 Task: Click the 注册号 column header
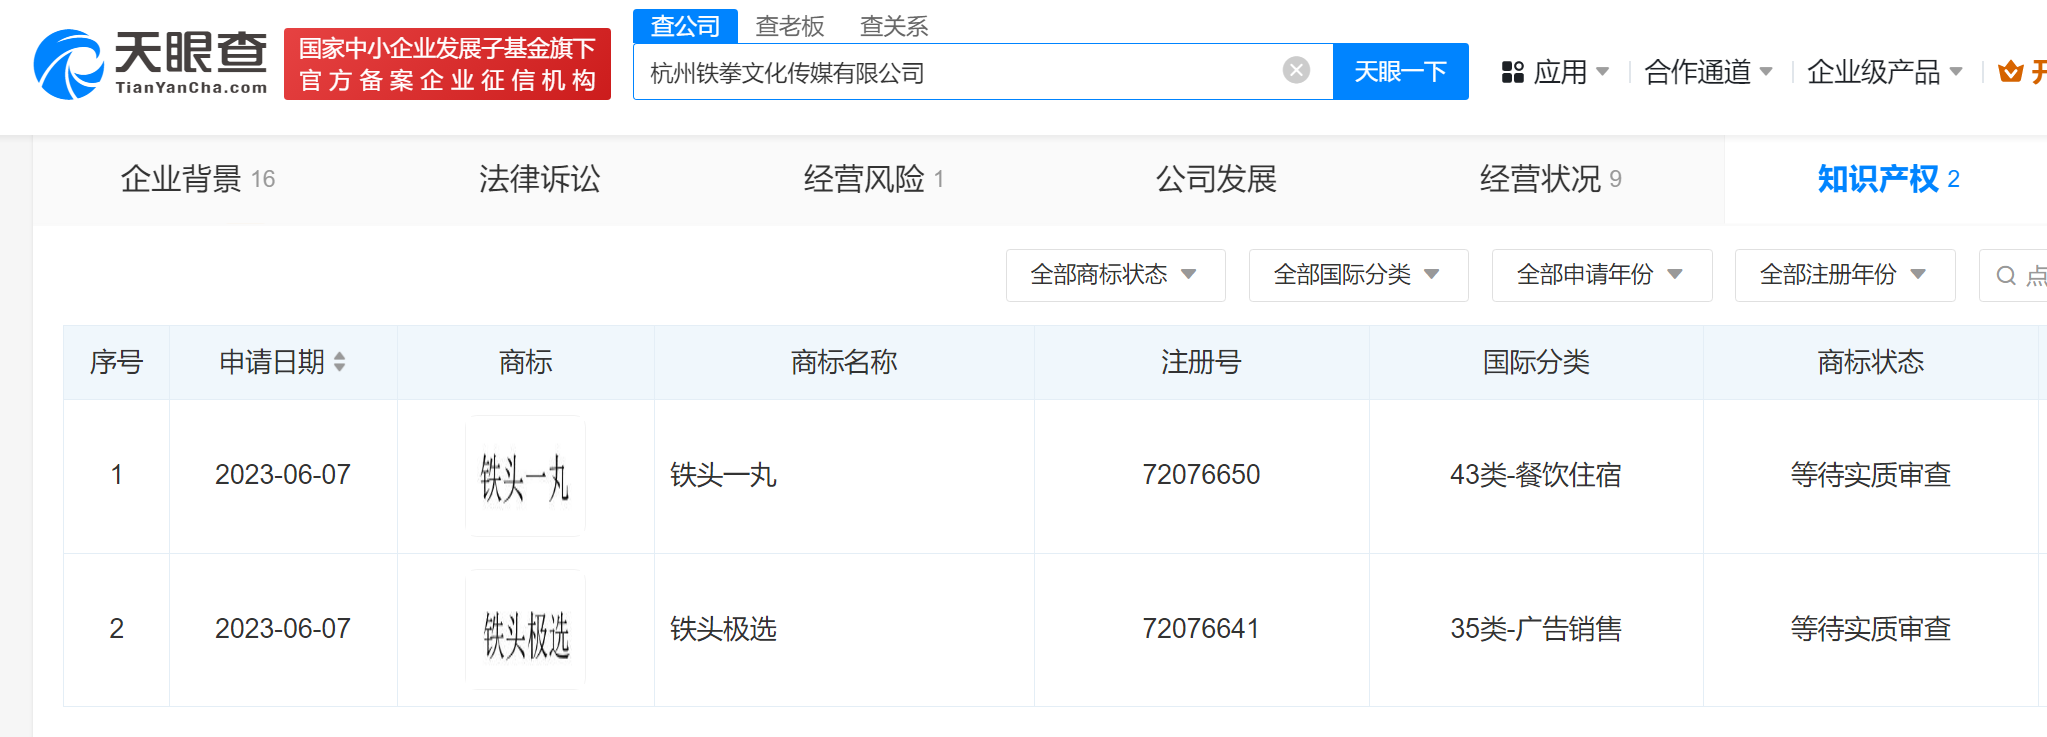[1201, 362]
